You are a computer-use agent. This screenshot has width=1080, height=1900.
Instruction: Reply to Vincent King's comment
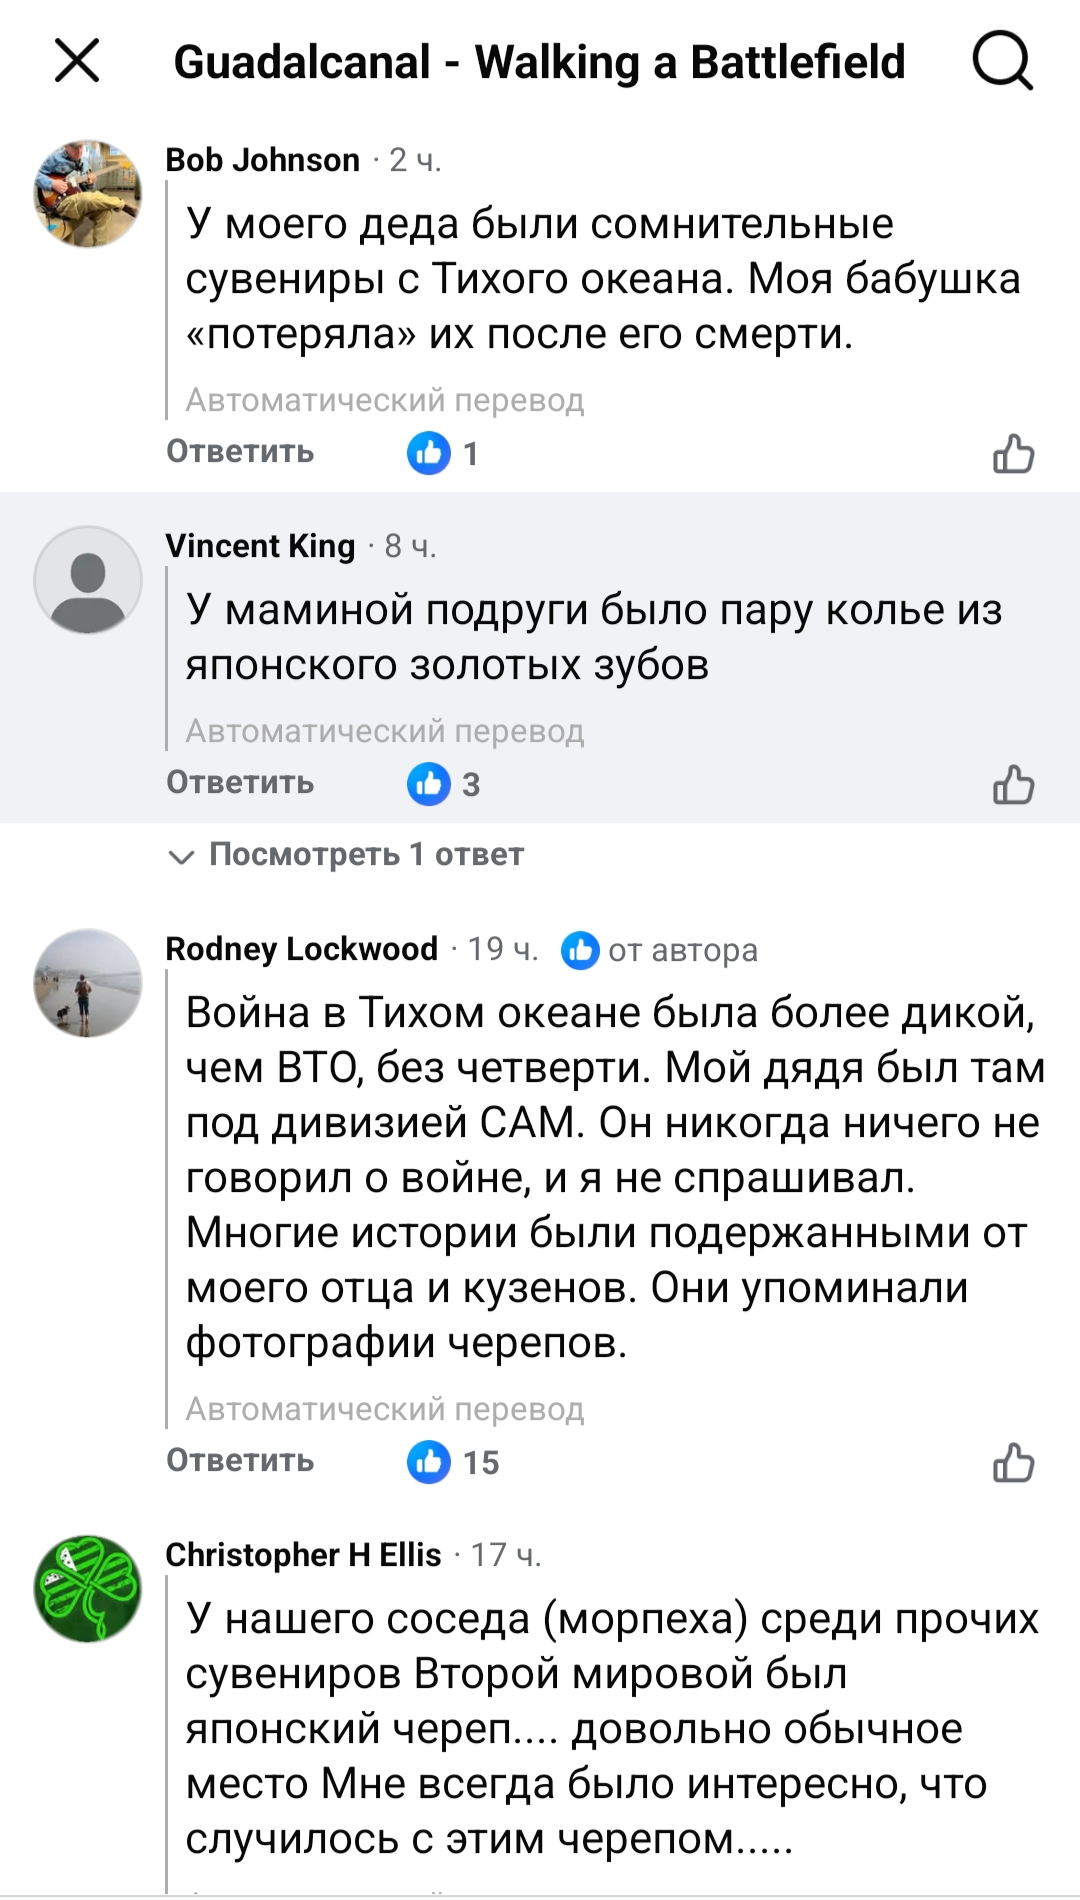point(240,783)
